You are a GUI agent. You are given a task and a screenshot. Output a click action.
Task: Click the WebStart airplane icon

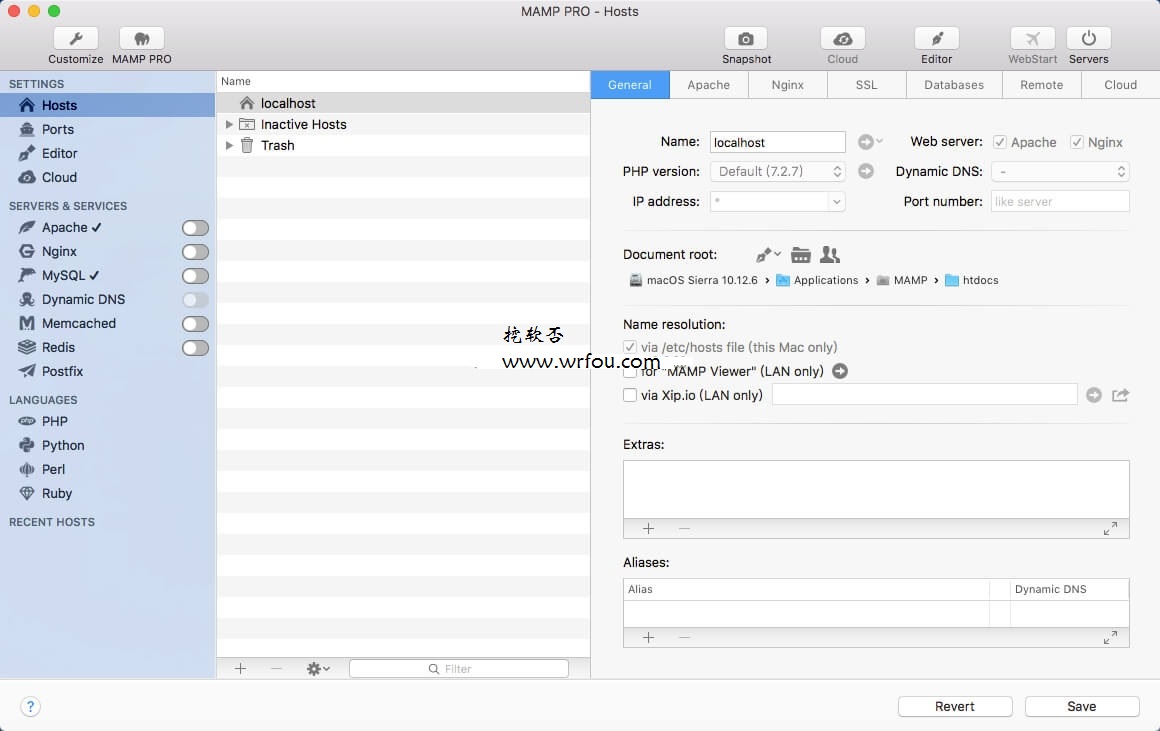click(1033, 38)
